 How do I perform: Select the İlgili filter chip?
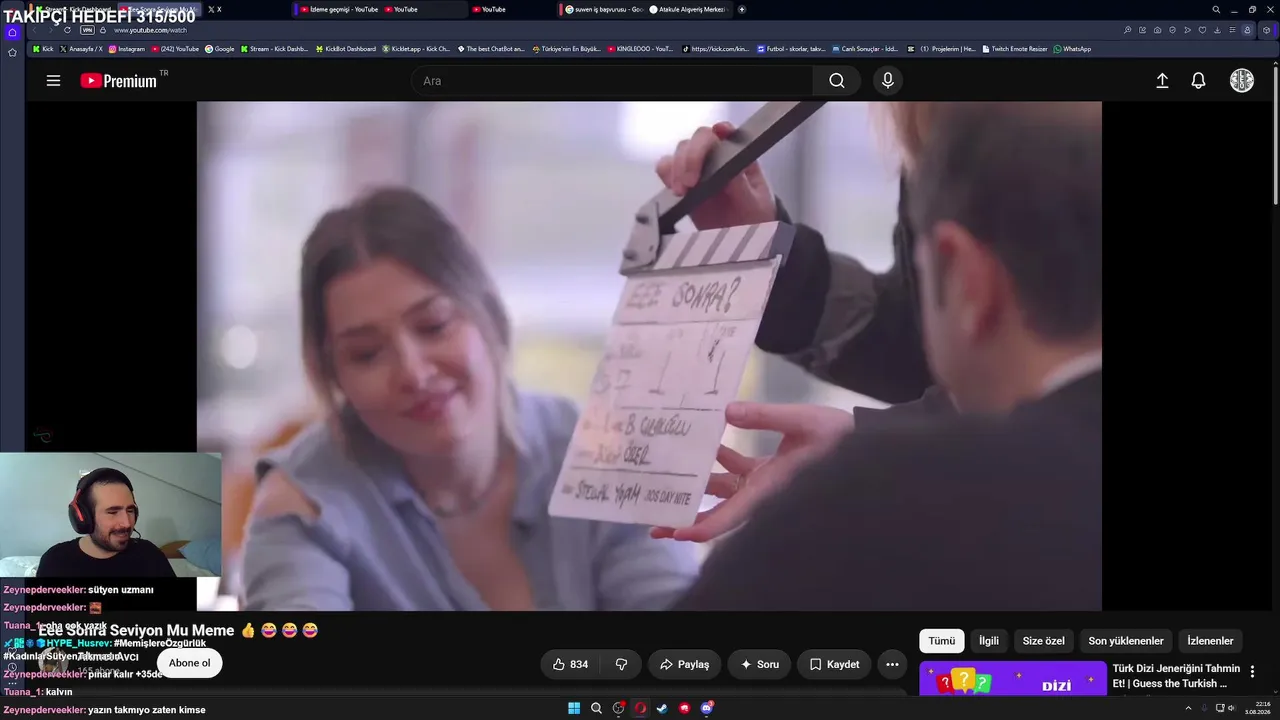pos(989,641)
